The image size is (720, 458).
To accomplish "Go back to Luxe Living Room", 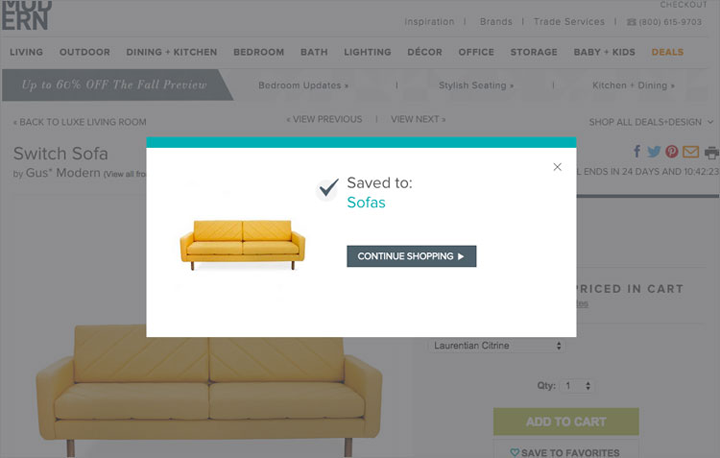I will (80, 122).
